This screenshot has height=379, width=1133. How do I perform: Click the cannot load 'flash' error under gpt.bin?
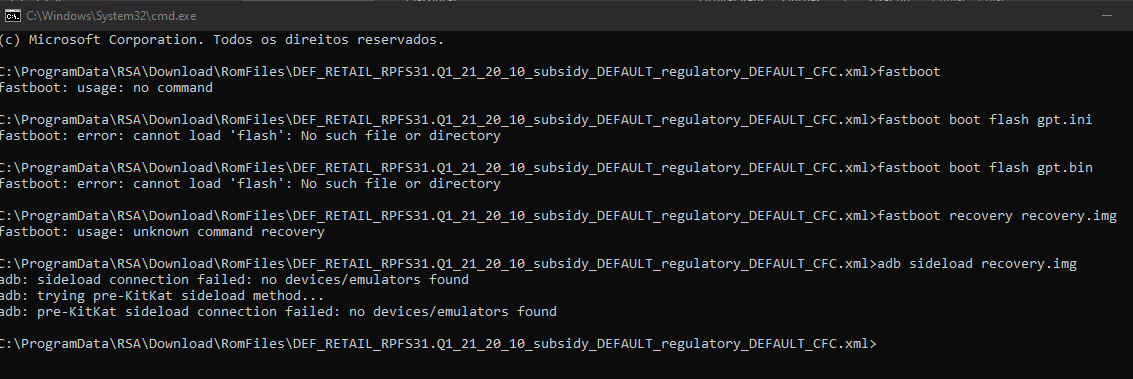pyautogui.click(x=250, y=183)
